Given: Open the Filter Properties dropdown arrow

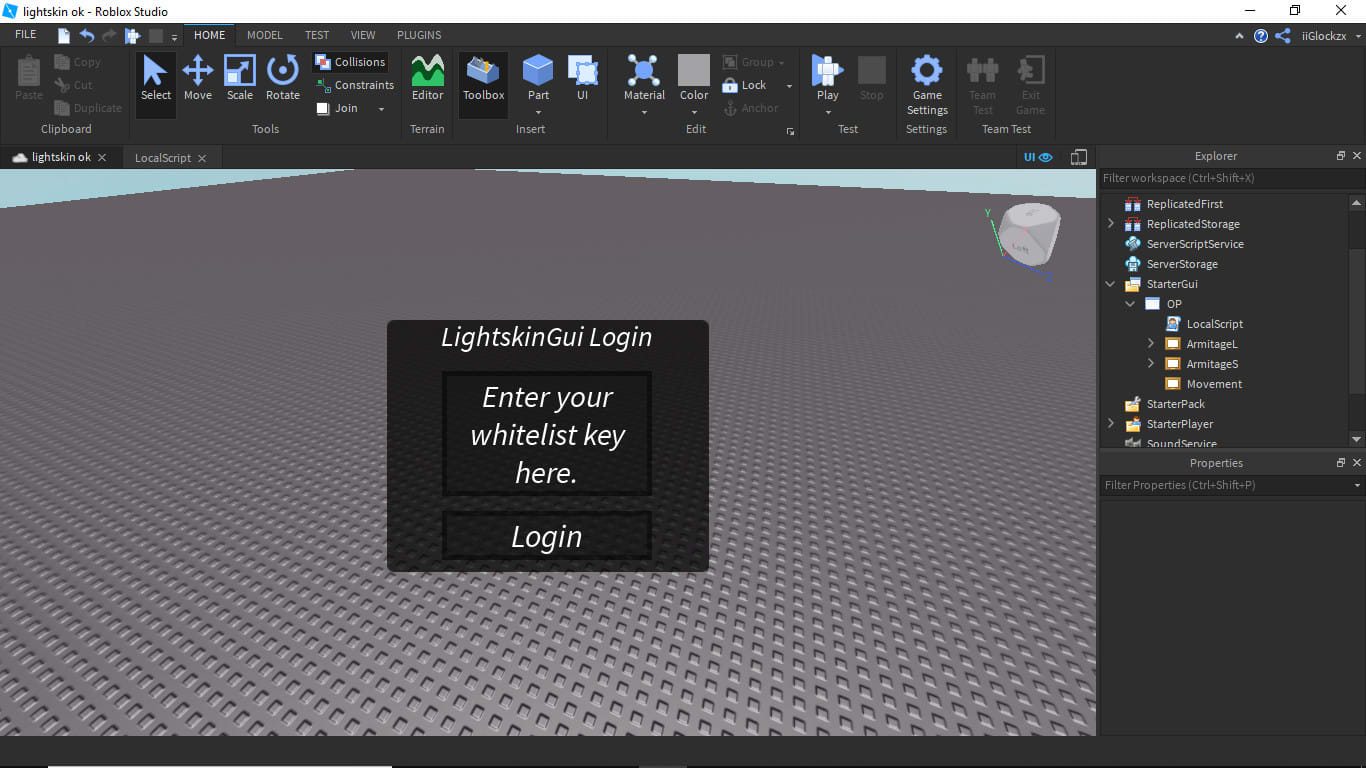Looking at the screenshot, I should click(x=1356, y=485).
